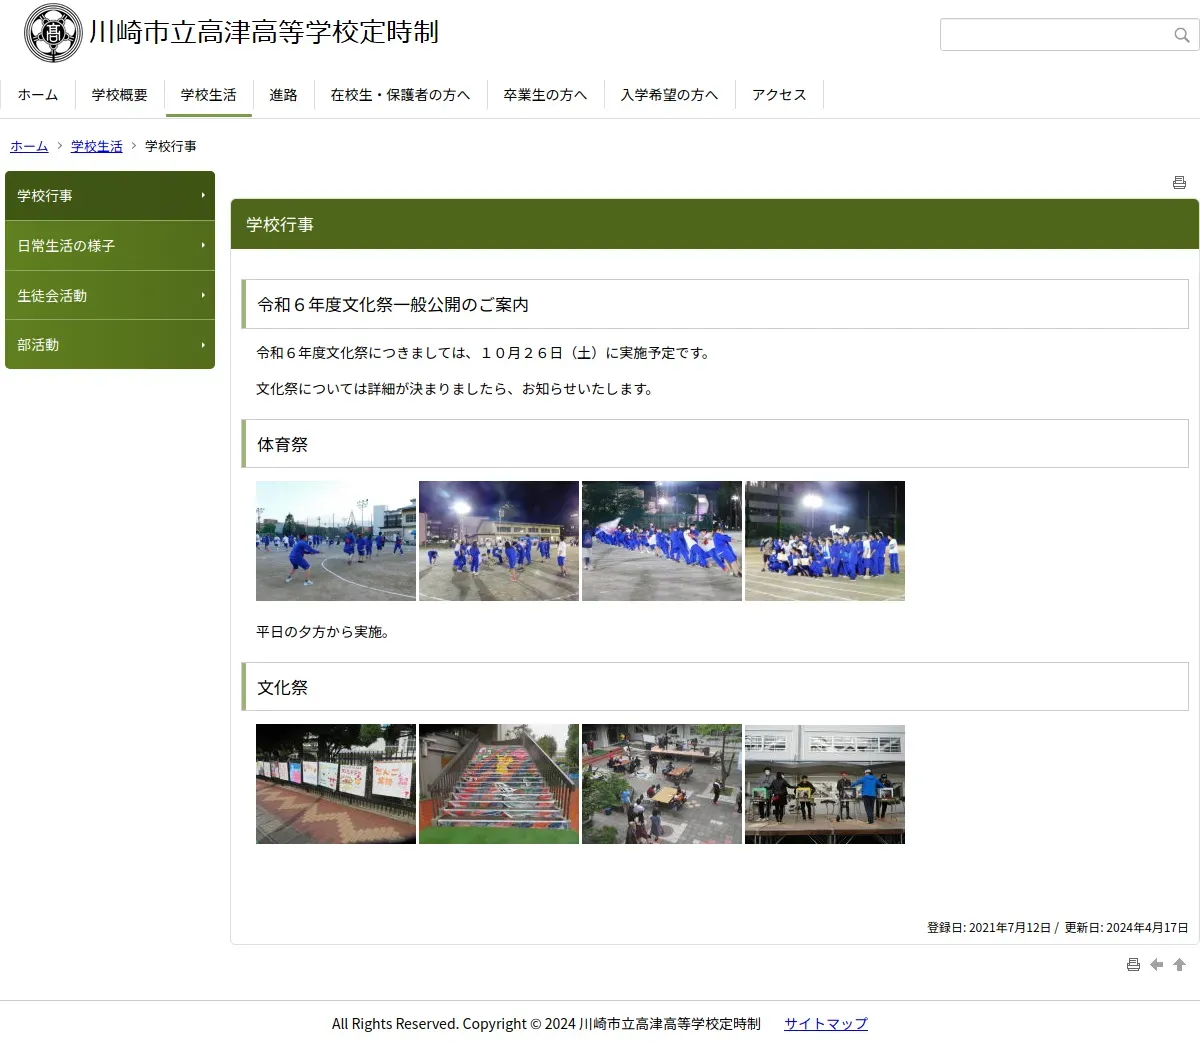Click the 学校生活 breadcrumb link
Viewport: 1200px width, 1042px height.
click(96, 146)
